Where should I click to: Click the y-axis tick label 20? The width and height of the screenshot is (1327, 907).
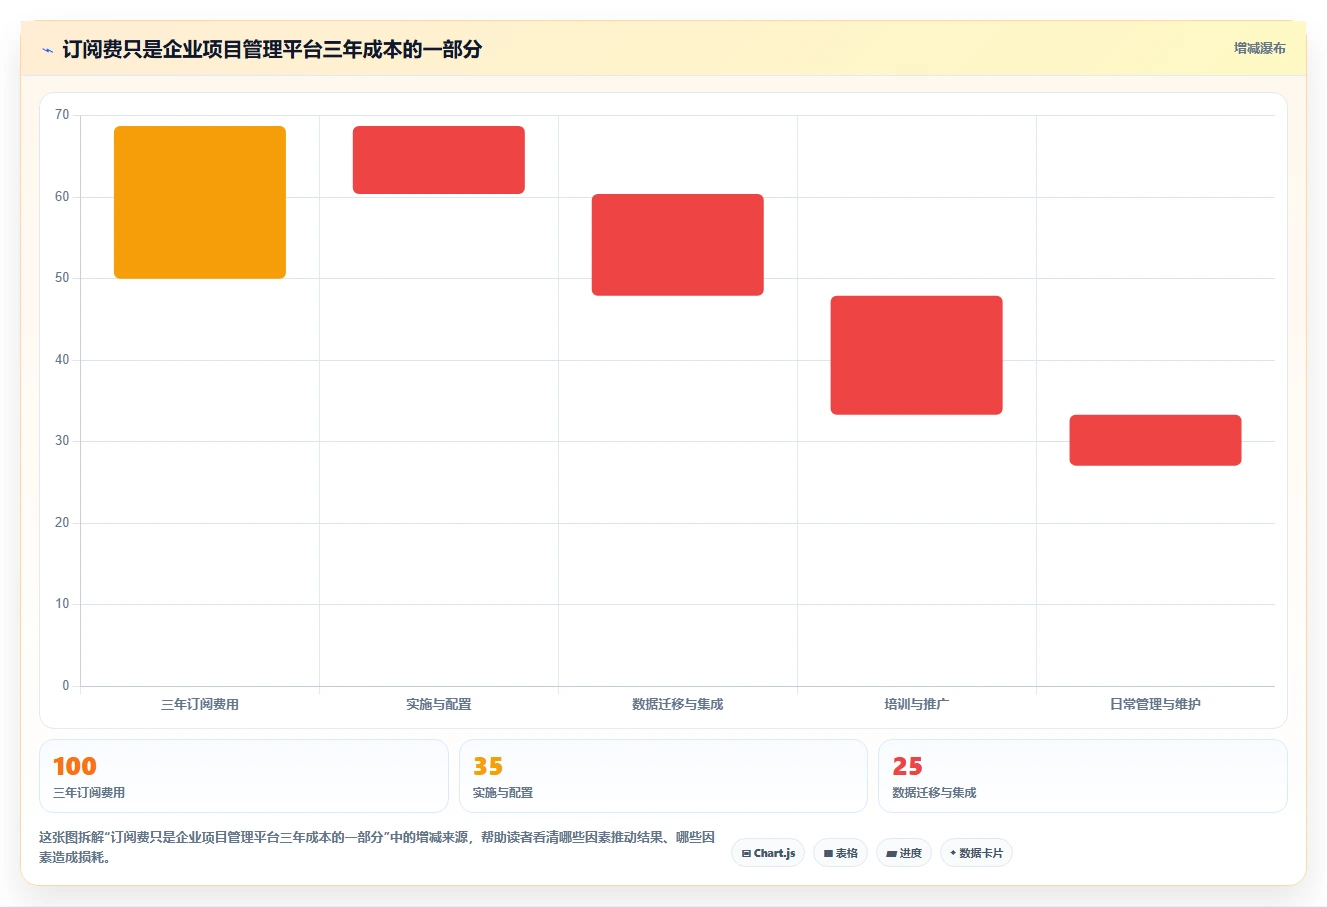tap(62, 523)
